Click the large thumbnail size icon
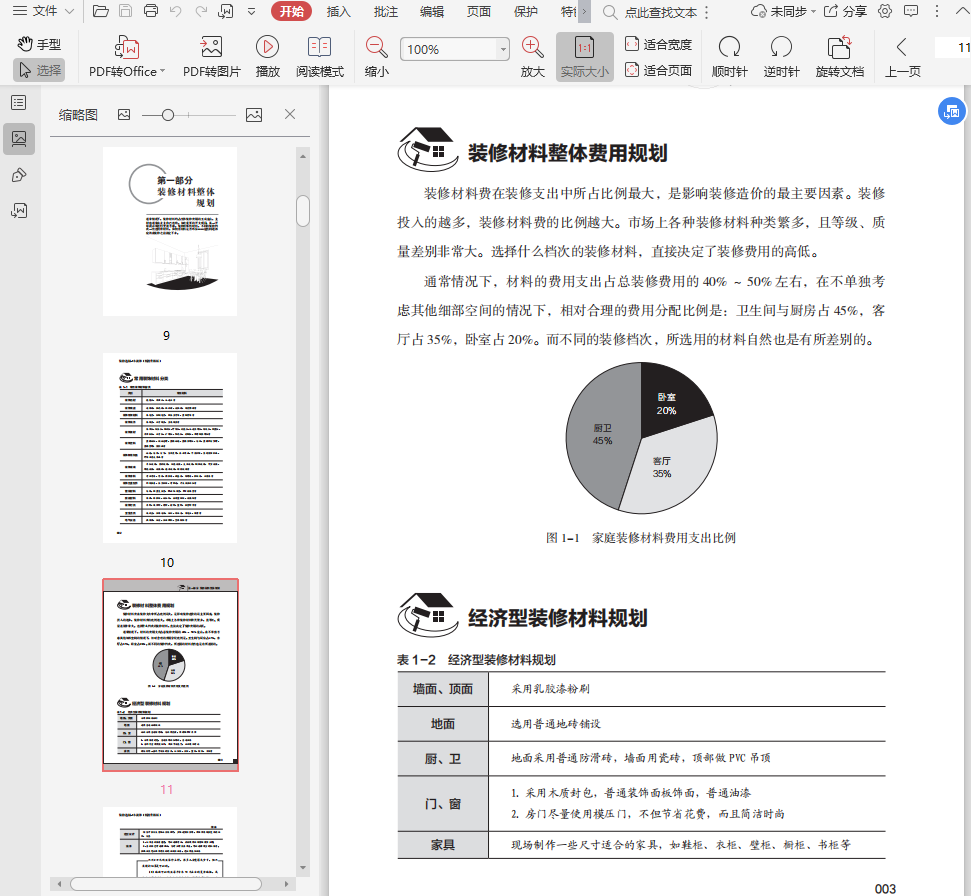 [254, 115]
